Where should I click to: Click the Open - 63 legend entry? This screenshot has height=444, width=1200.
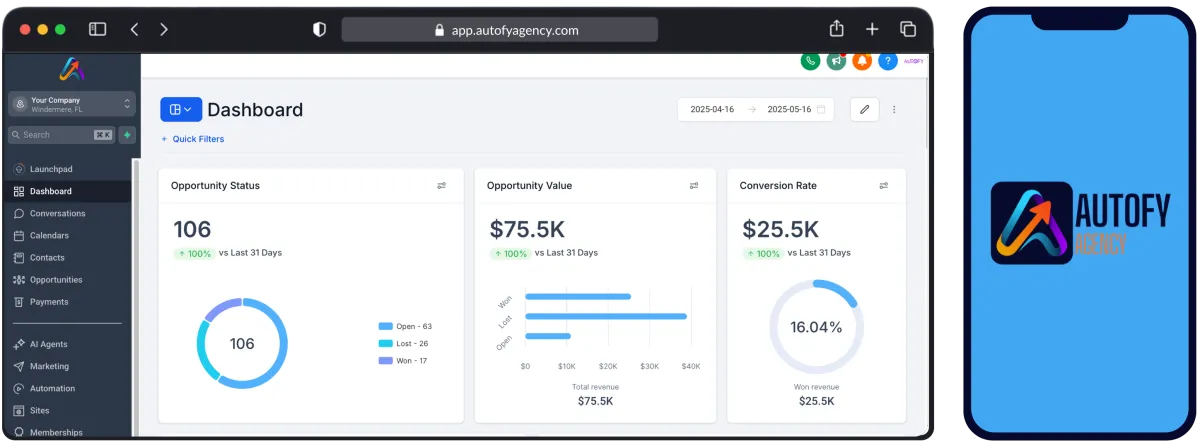(405, 326)
